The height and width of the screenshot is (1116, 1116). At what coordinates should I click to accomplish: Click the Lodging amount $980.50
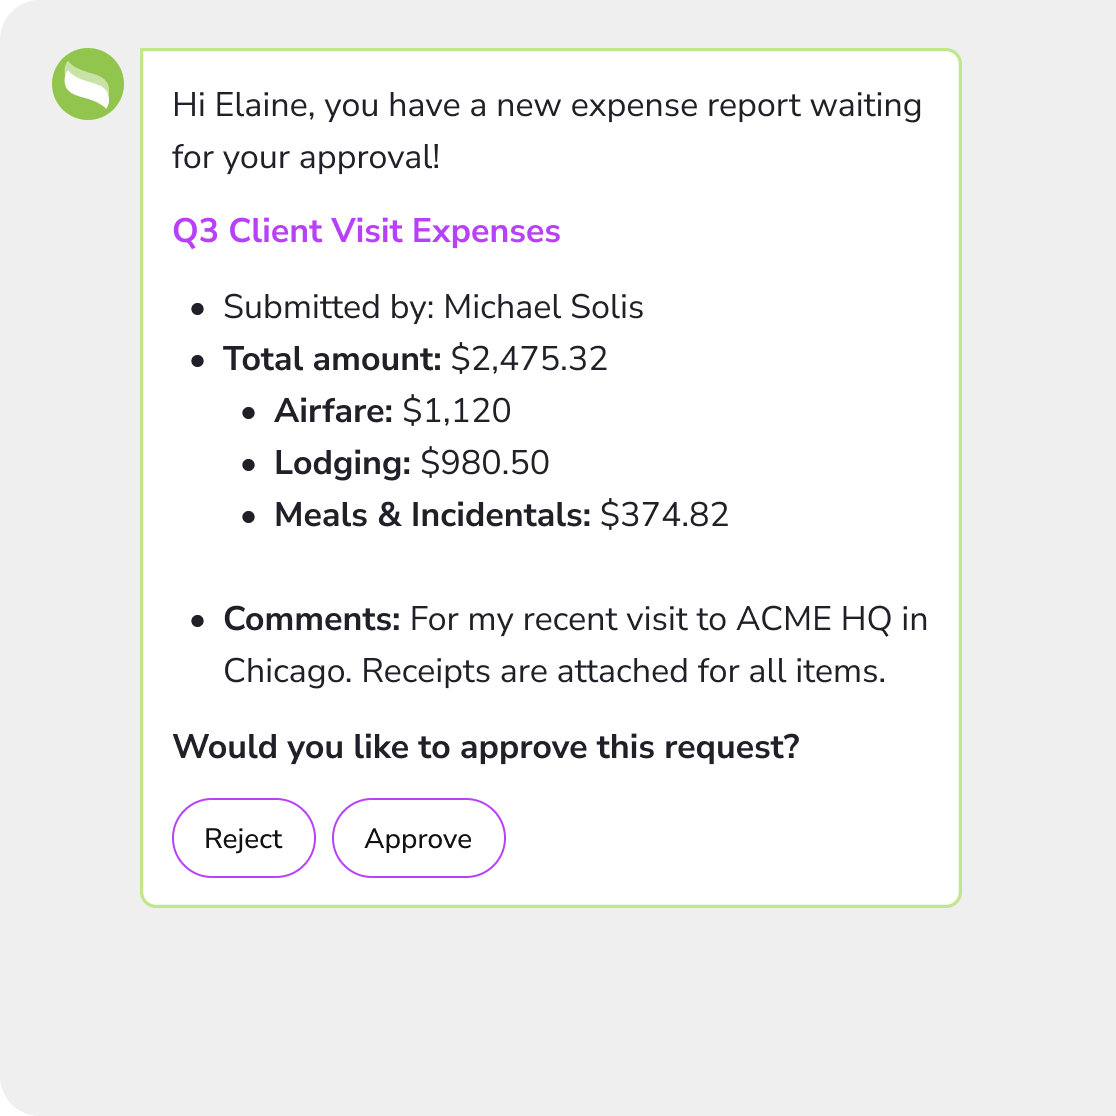[x=485, y=463]
